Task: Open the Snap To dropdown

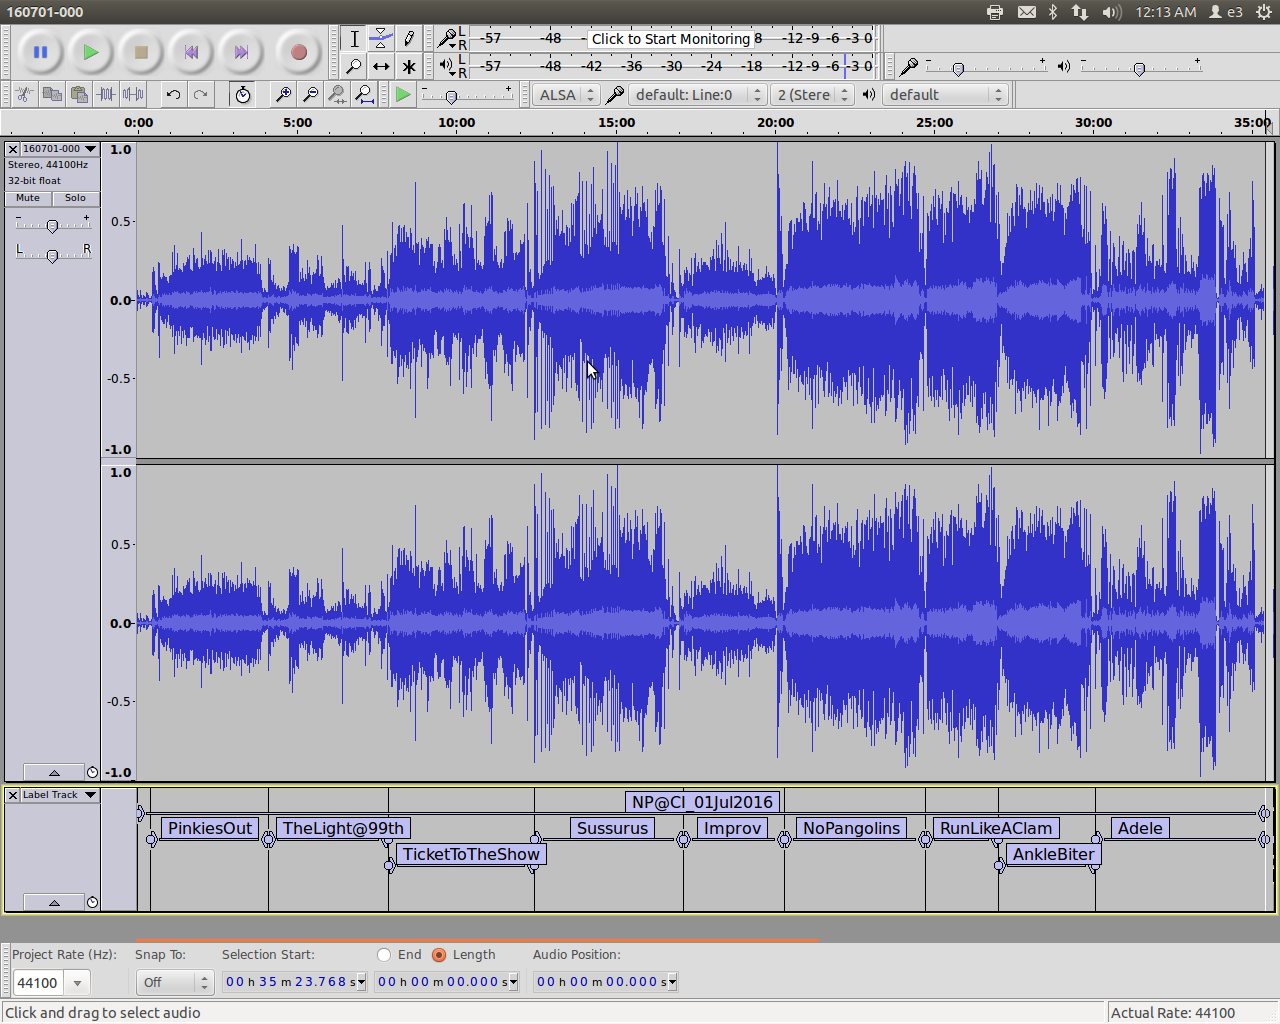Action: (174, 983)
